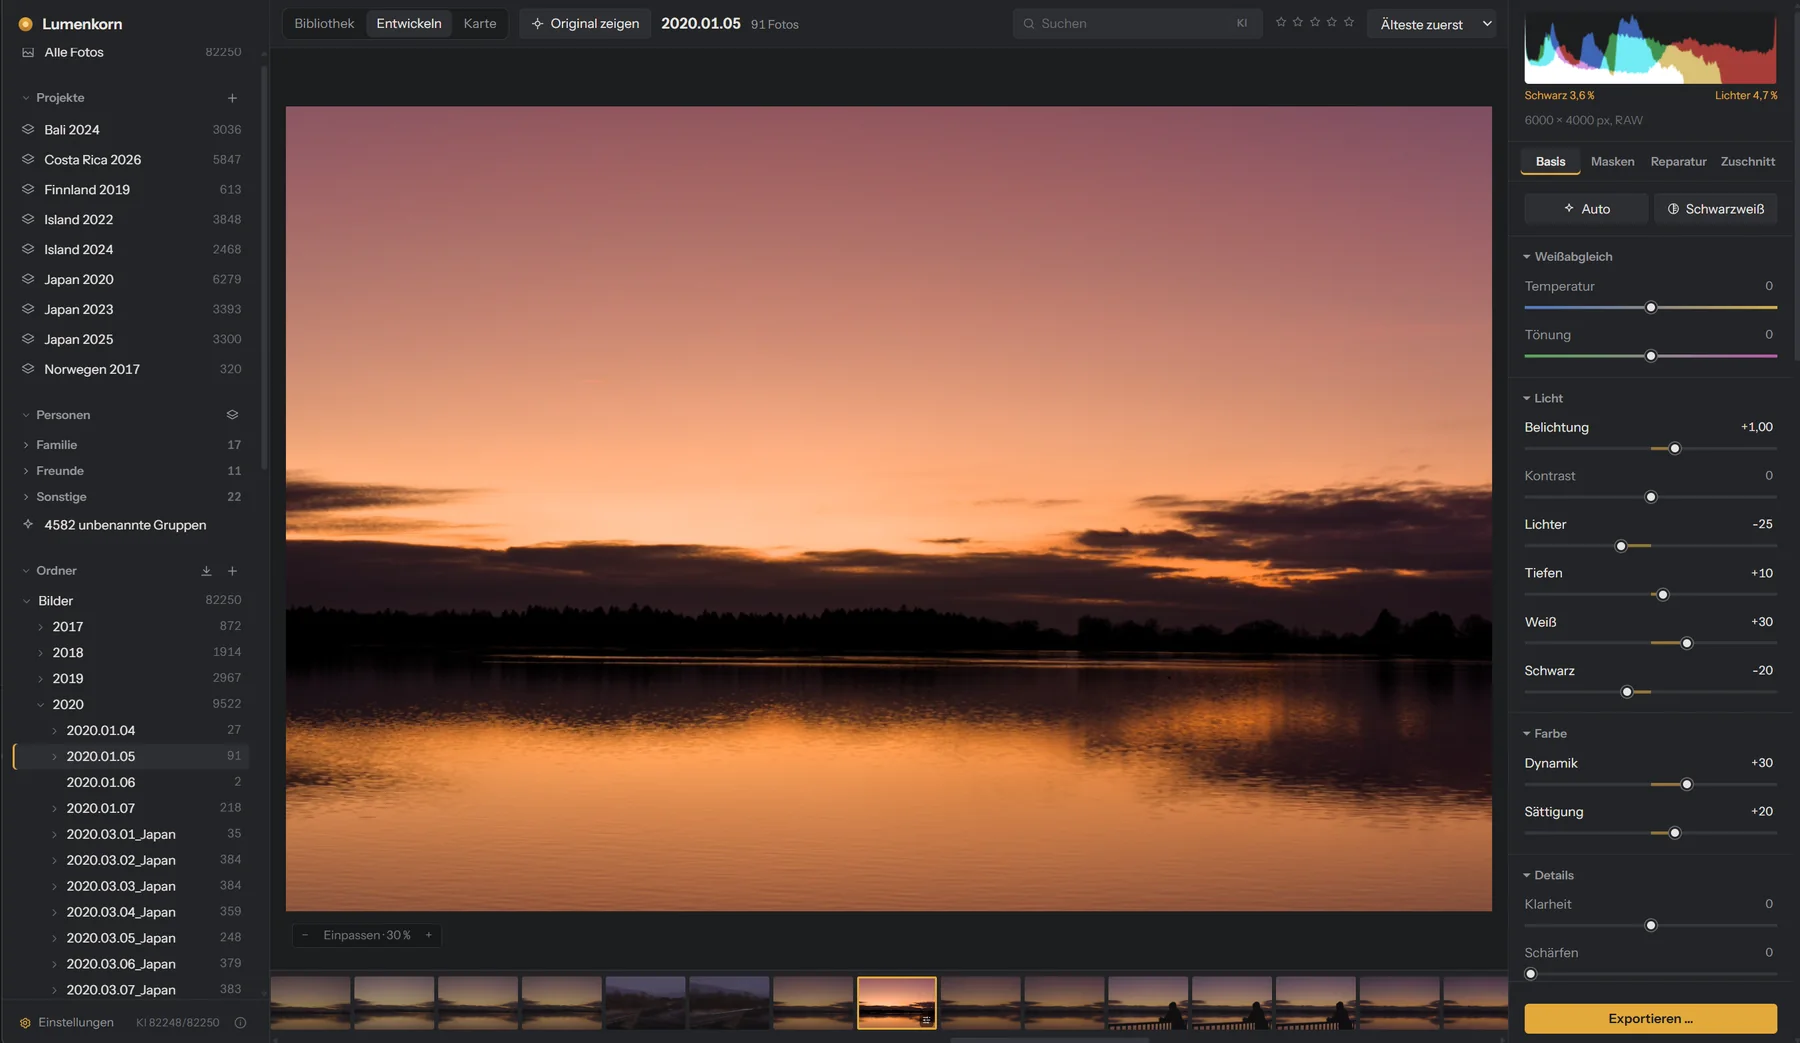Click Einpassen 30 % zoom label
This screenshot has width=1800, height=1043.
click(367, 935)
